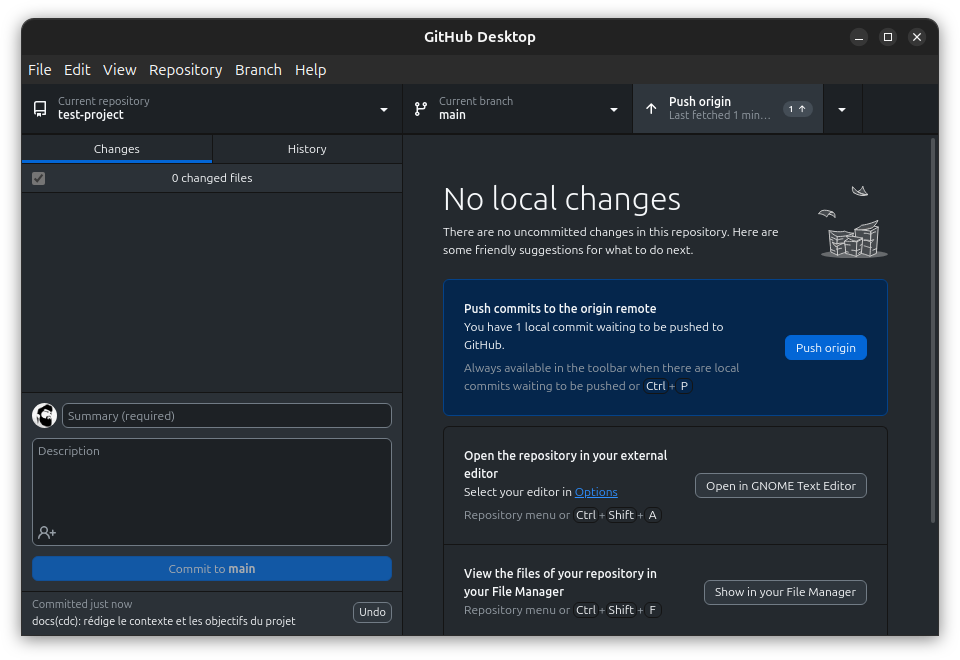Click the '0 changed files' label
Image resolution: width=960 pixels, height=660 pixels.
click(212, 178)
